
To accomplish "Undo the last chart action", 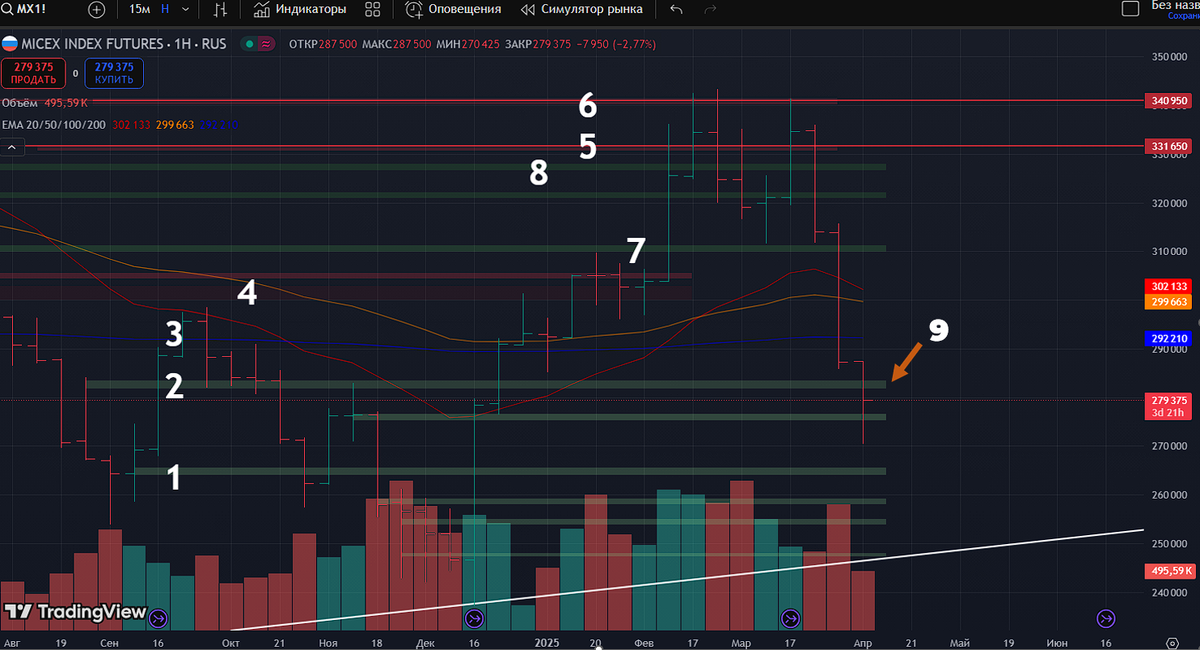I will click(x=676, y=9).
